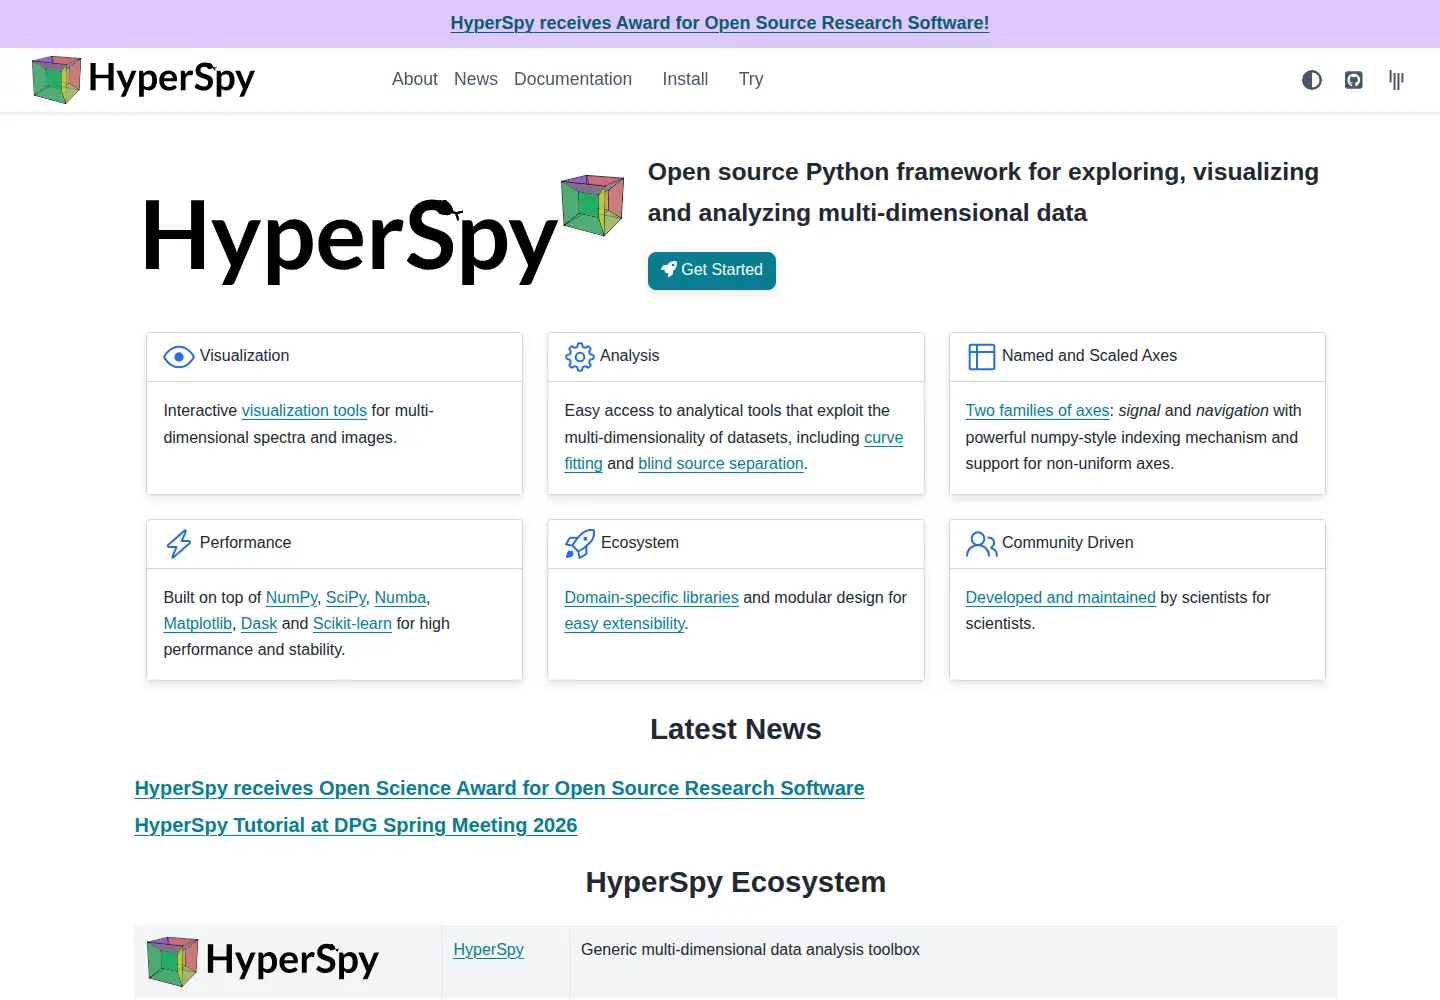Open the Try menu item
The image size is (1440, 1000).
click(751, 79)
